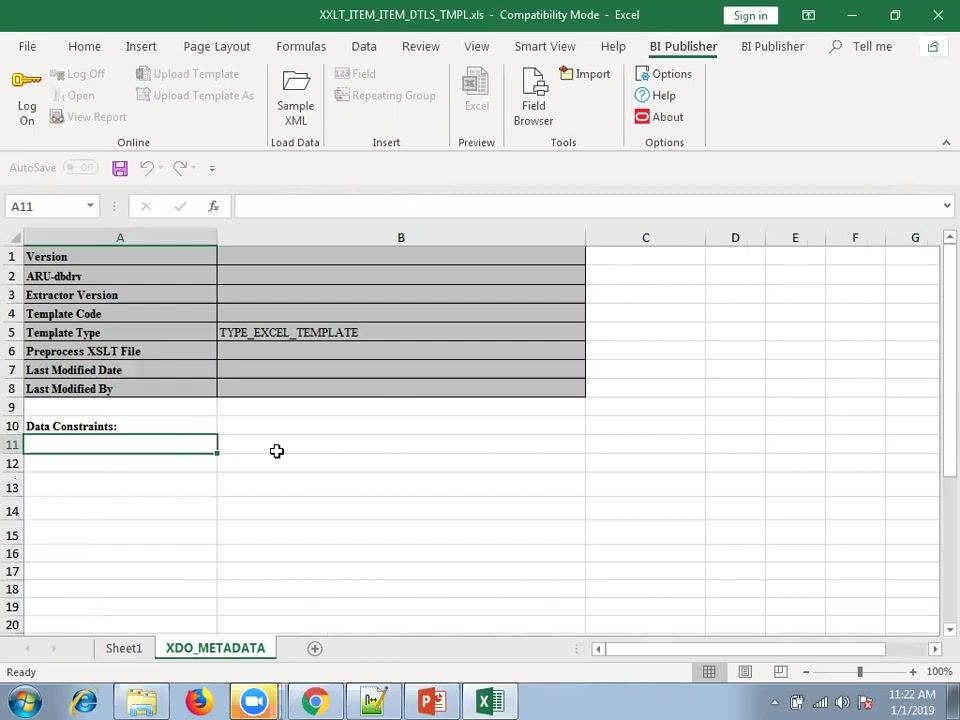960x720 pixels.
Task: Click the Import tool
Action: click(585, 73)
